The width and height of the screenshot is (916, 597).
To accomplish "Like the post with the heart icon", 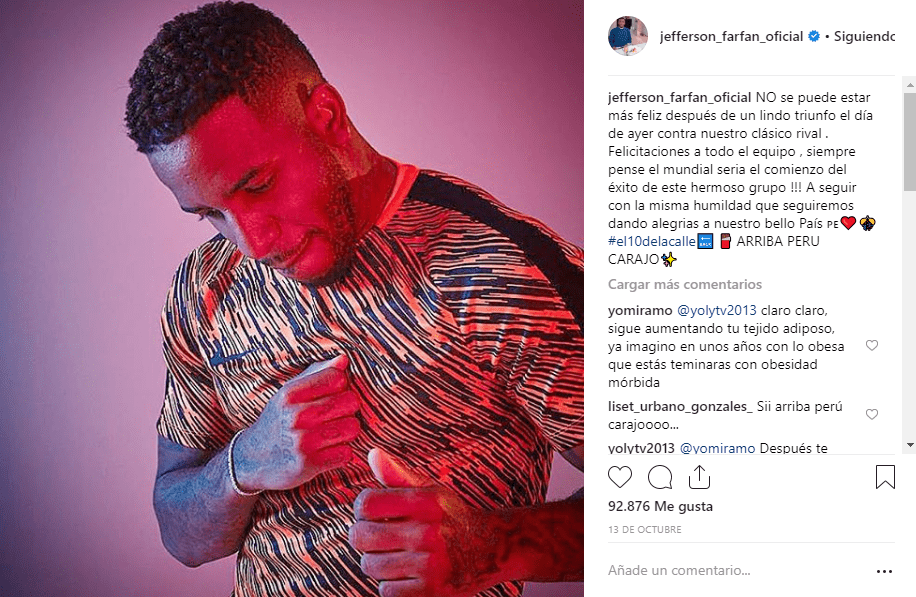I will 620,477.
